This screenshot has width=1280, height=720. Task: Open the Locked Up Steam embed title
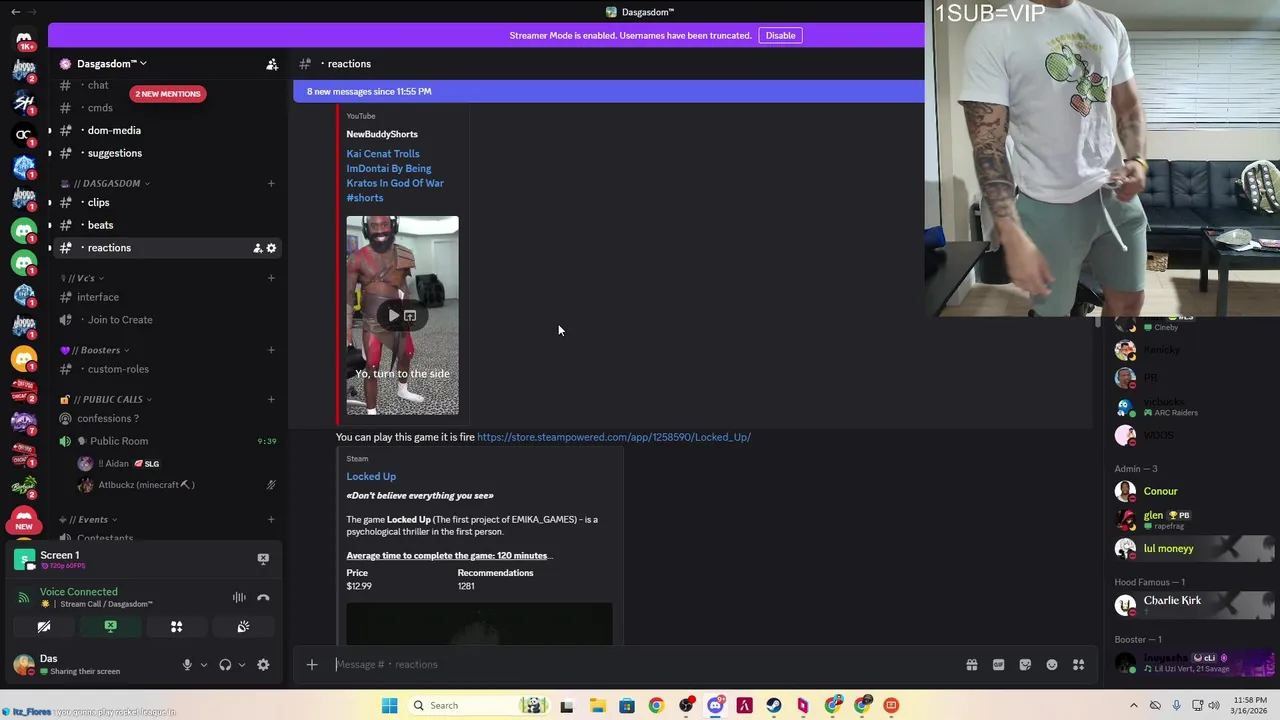pyautogui.click(x=371, y=477)
